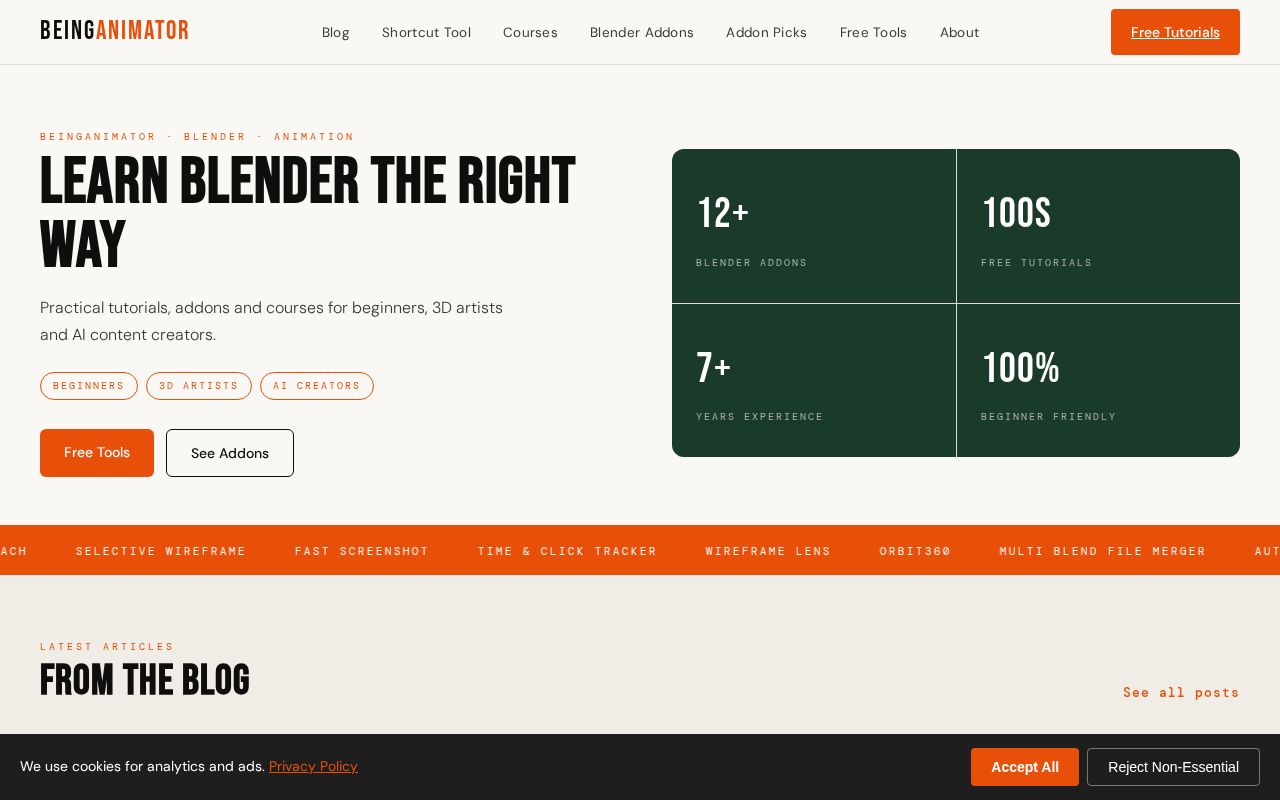Select the AI Creators tag pill
This screenshot has width=1280, height=800.
[x=317, y=386]
